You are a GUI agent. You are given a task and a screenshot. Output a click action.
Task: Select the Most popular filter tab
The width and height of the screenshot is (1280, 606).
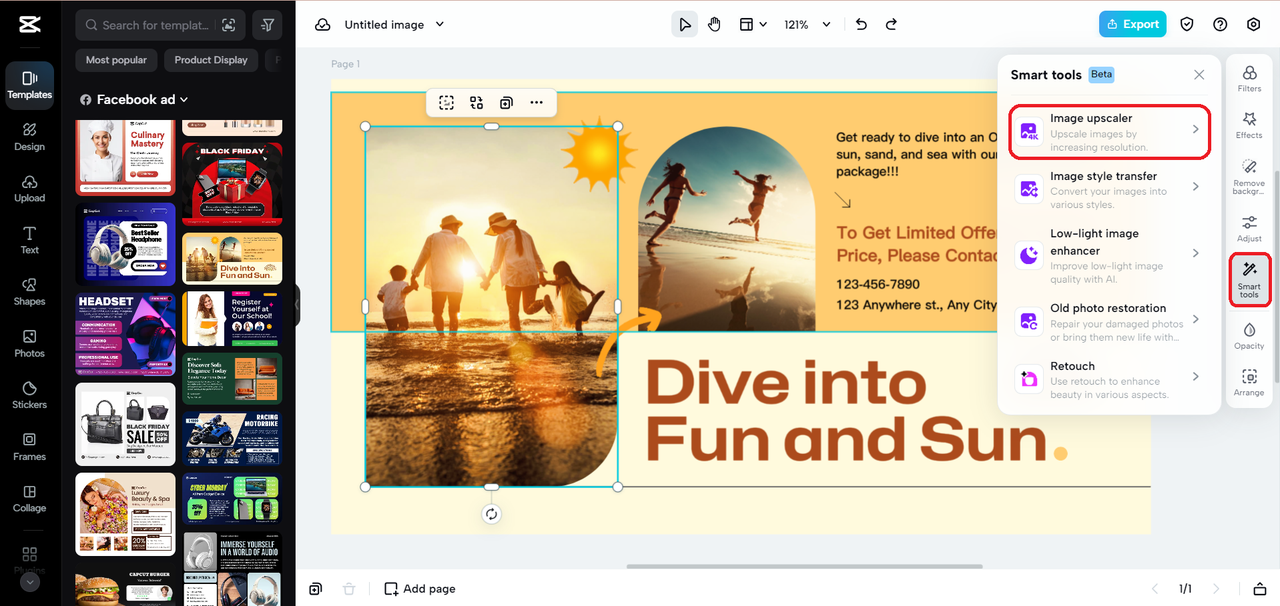pyautogui.click(x=116, y=60)
